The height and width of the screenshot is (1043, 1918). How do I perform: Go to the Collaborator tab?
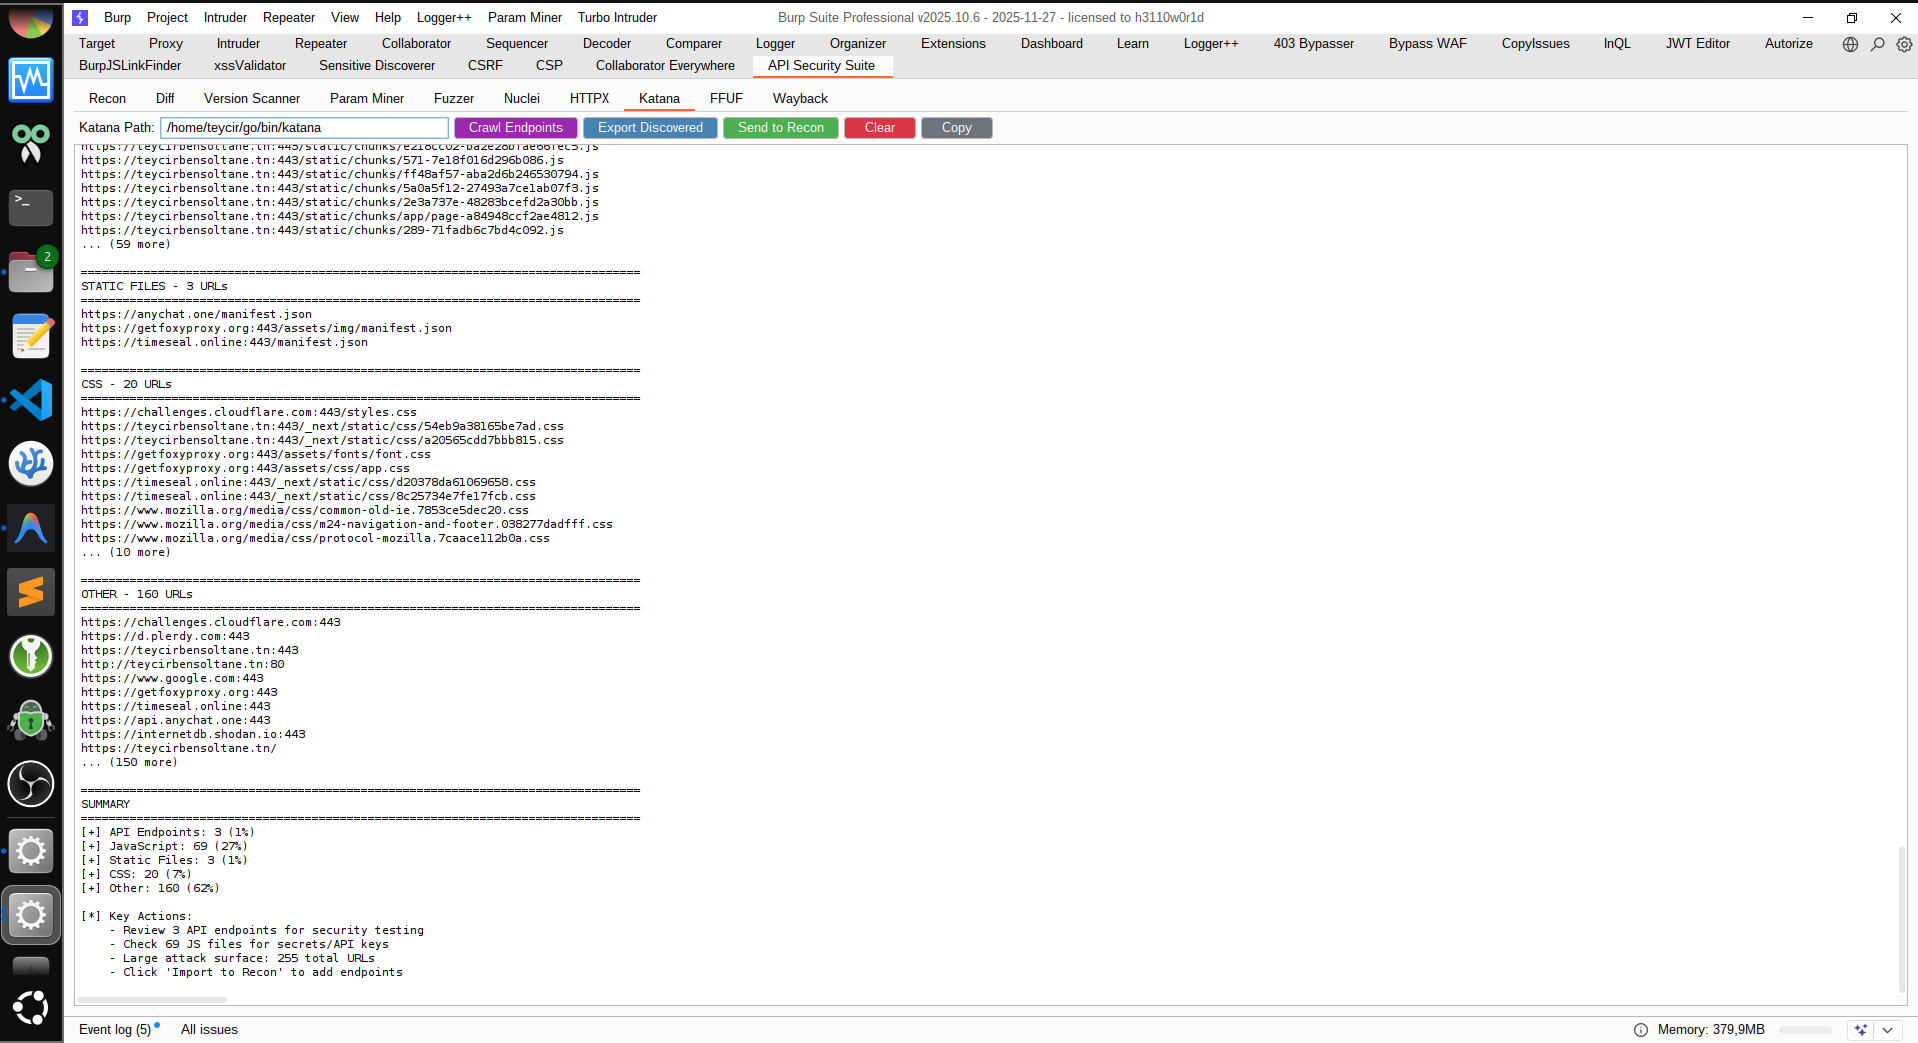click(416, 44)
